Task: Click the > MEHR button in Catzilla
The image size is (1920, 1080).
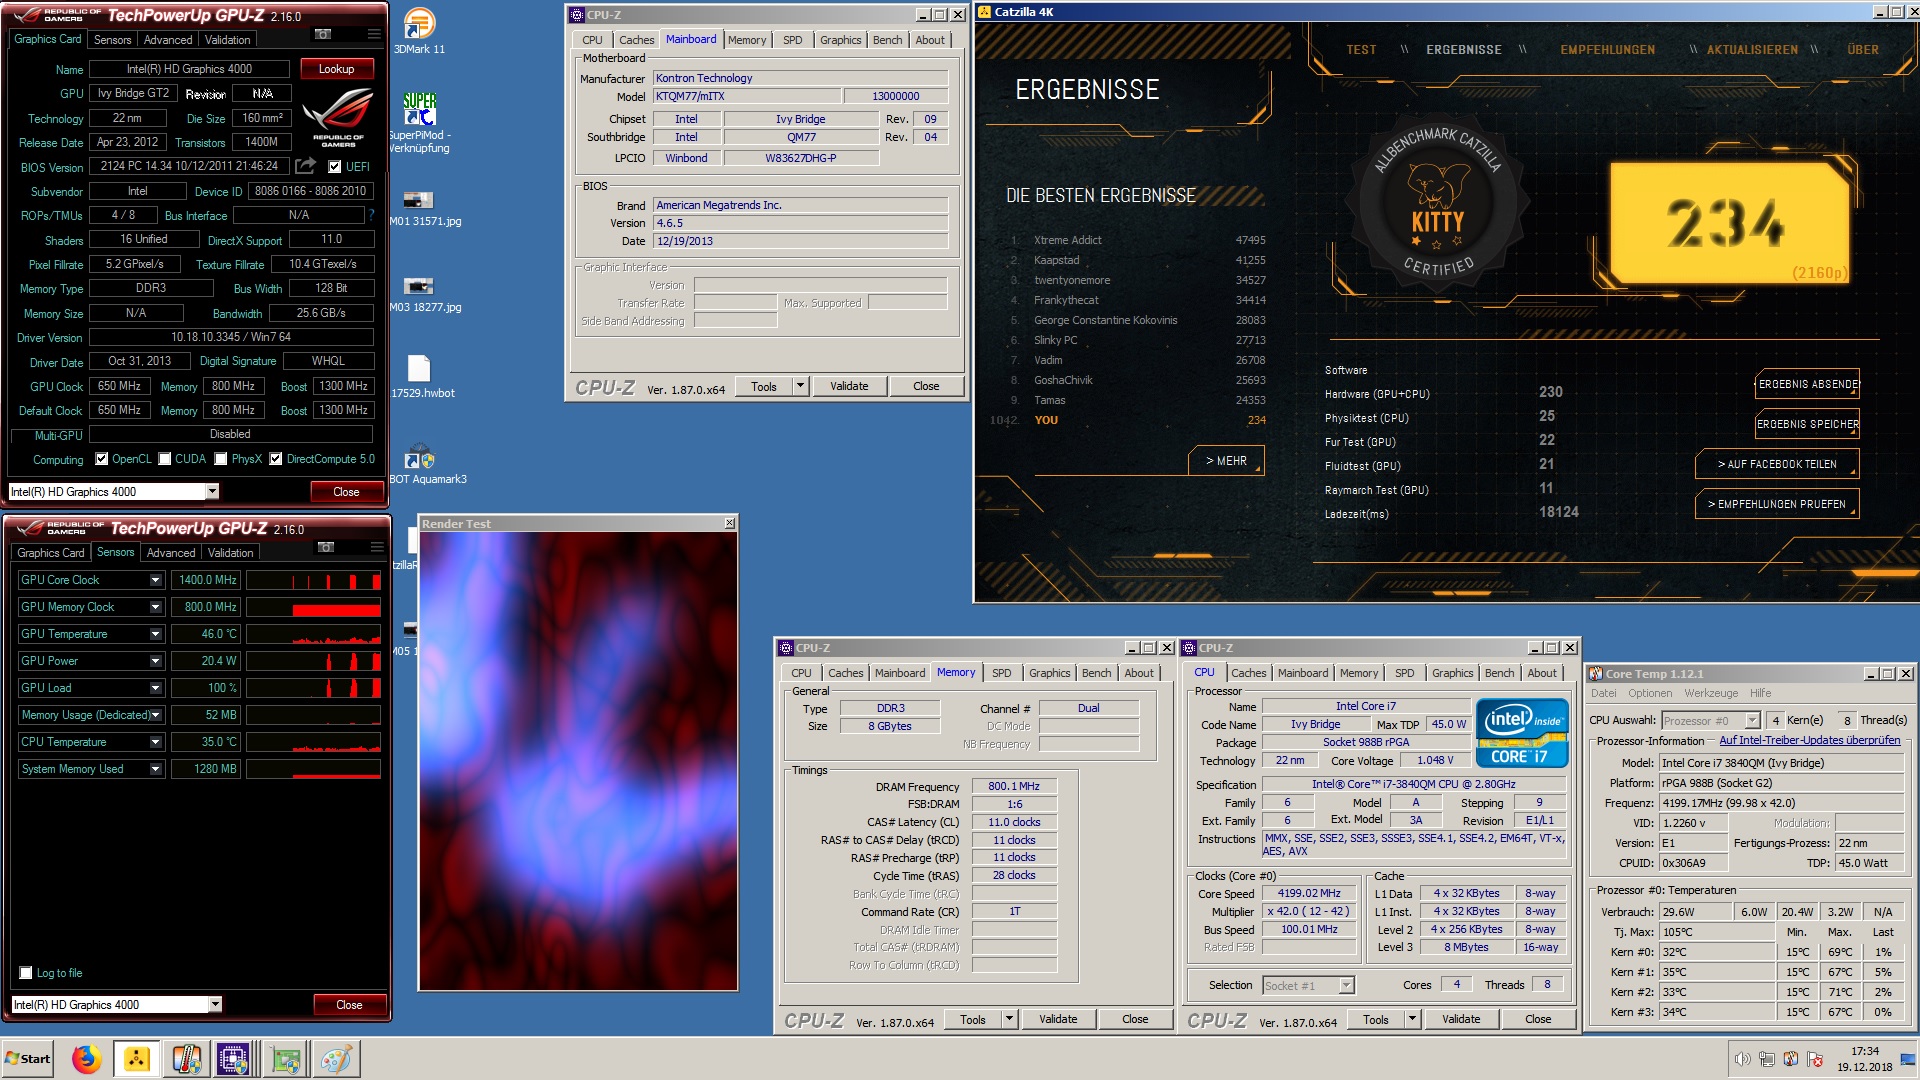Action: coord(1226,461)
